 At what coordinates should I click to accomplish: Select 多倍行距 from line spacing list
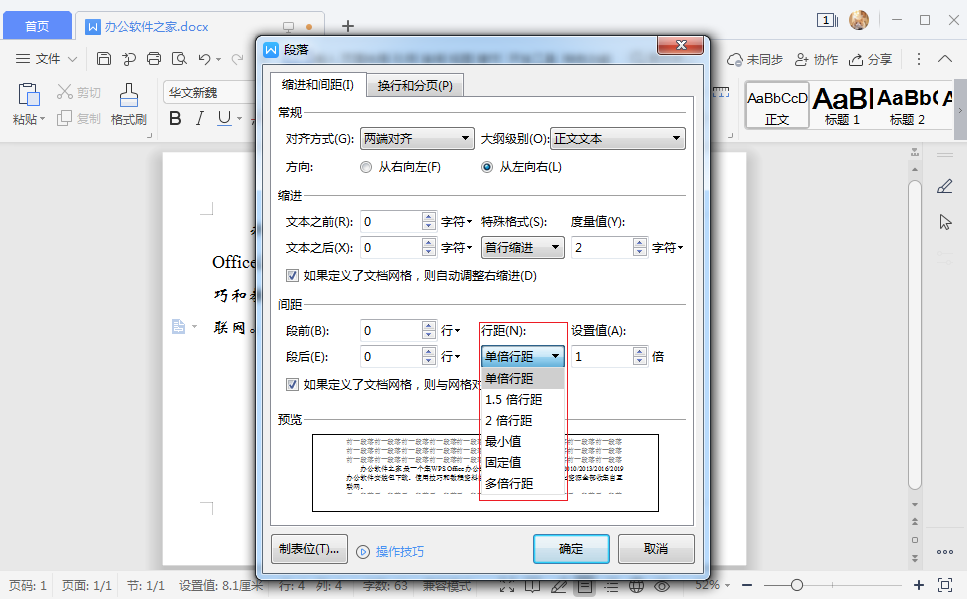click(x=522, y=484)
